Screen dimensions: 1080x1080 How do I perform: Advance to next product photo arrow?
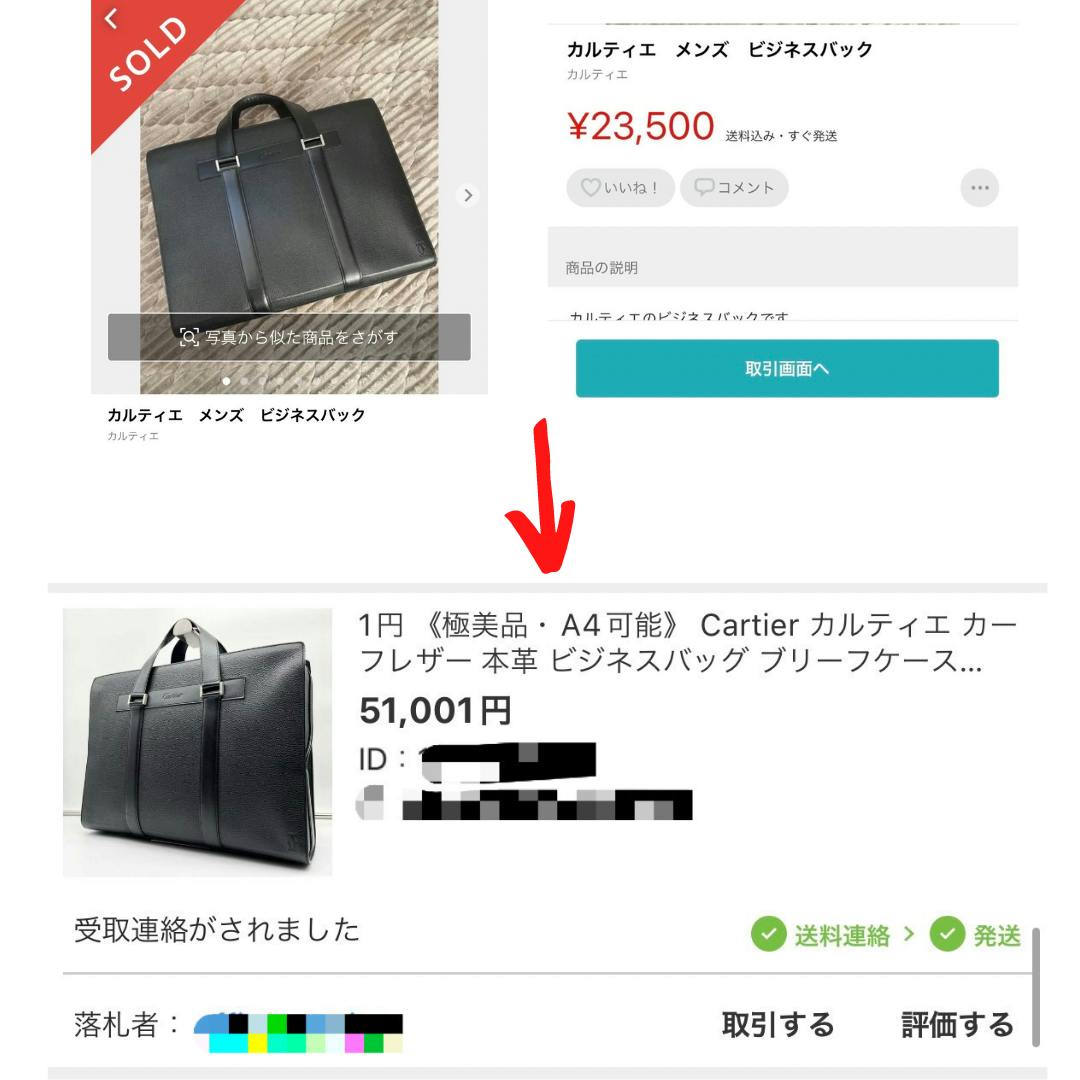[x=468, y=196]
